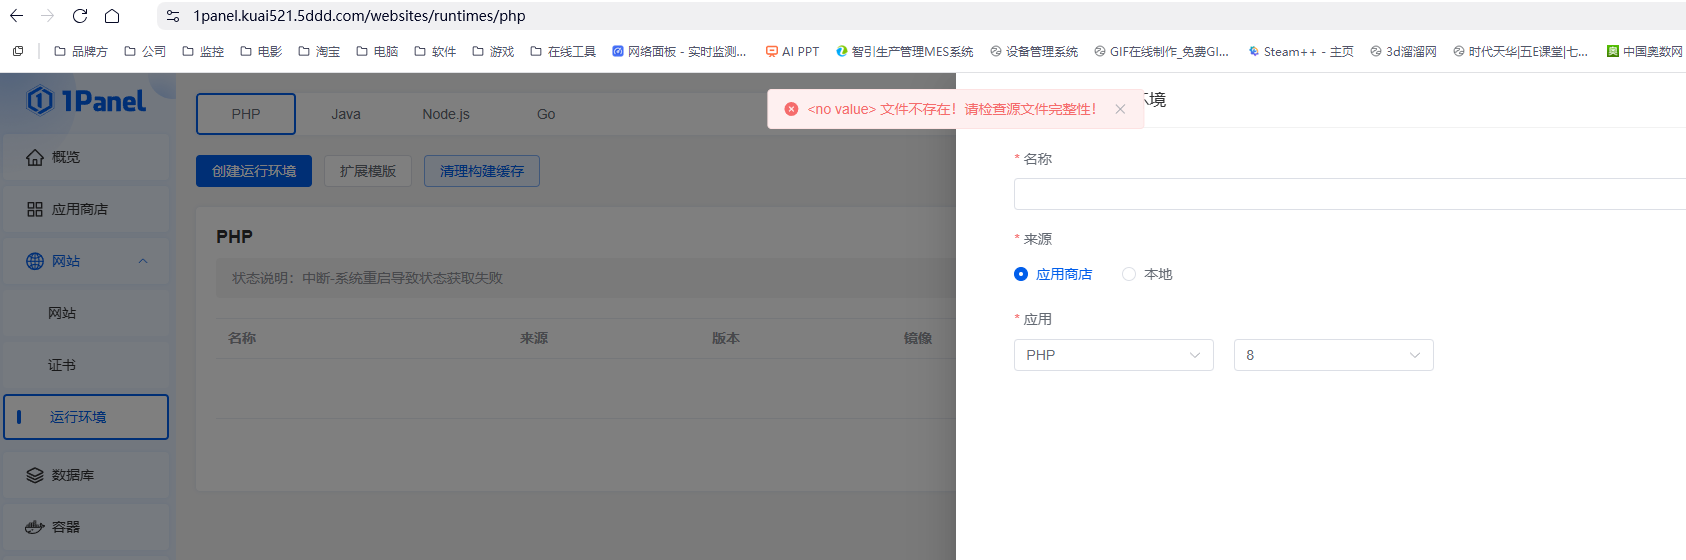Click 名称 column header in table
Viewport: 1686px width, 560px height.
point(242,338)
